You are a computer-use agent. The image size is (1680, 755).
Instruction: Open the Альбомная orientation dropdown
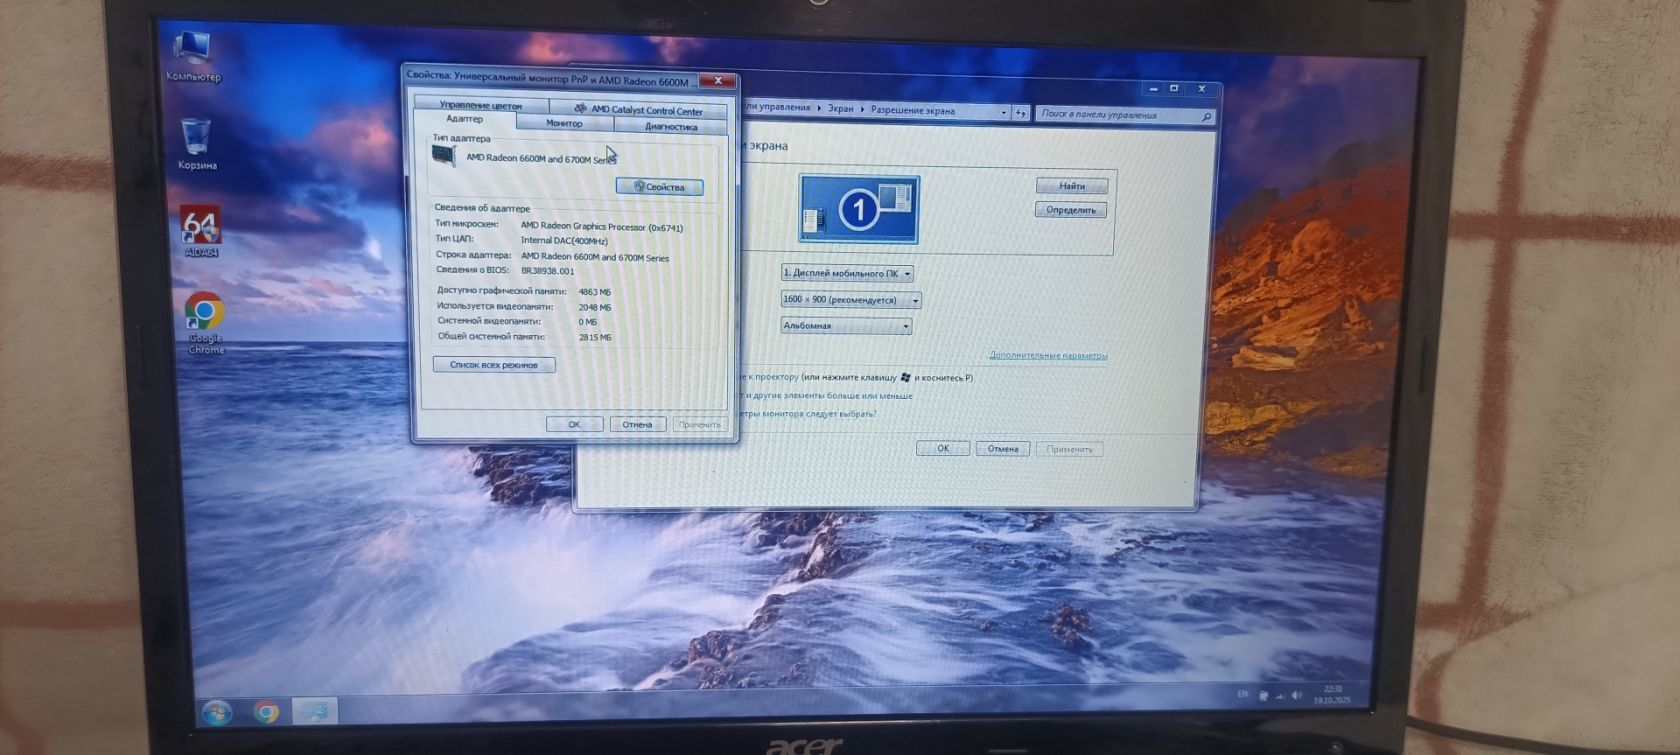846,326
